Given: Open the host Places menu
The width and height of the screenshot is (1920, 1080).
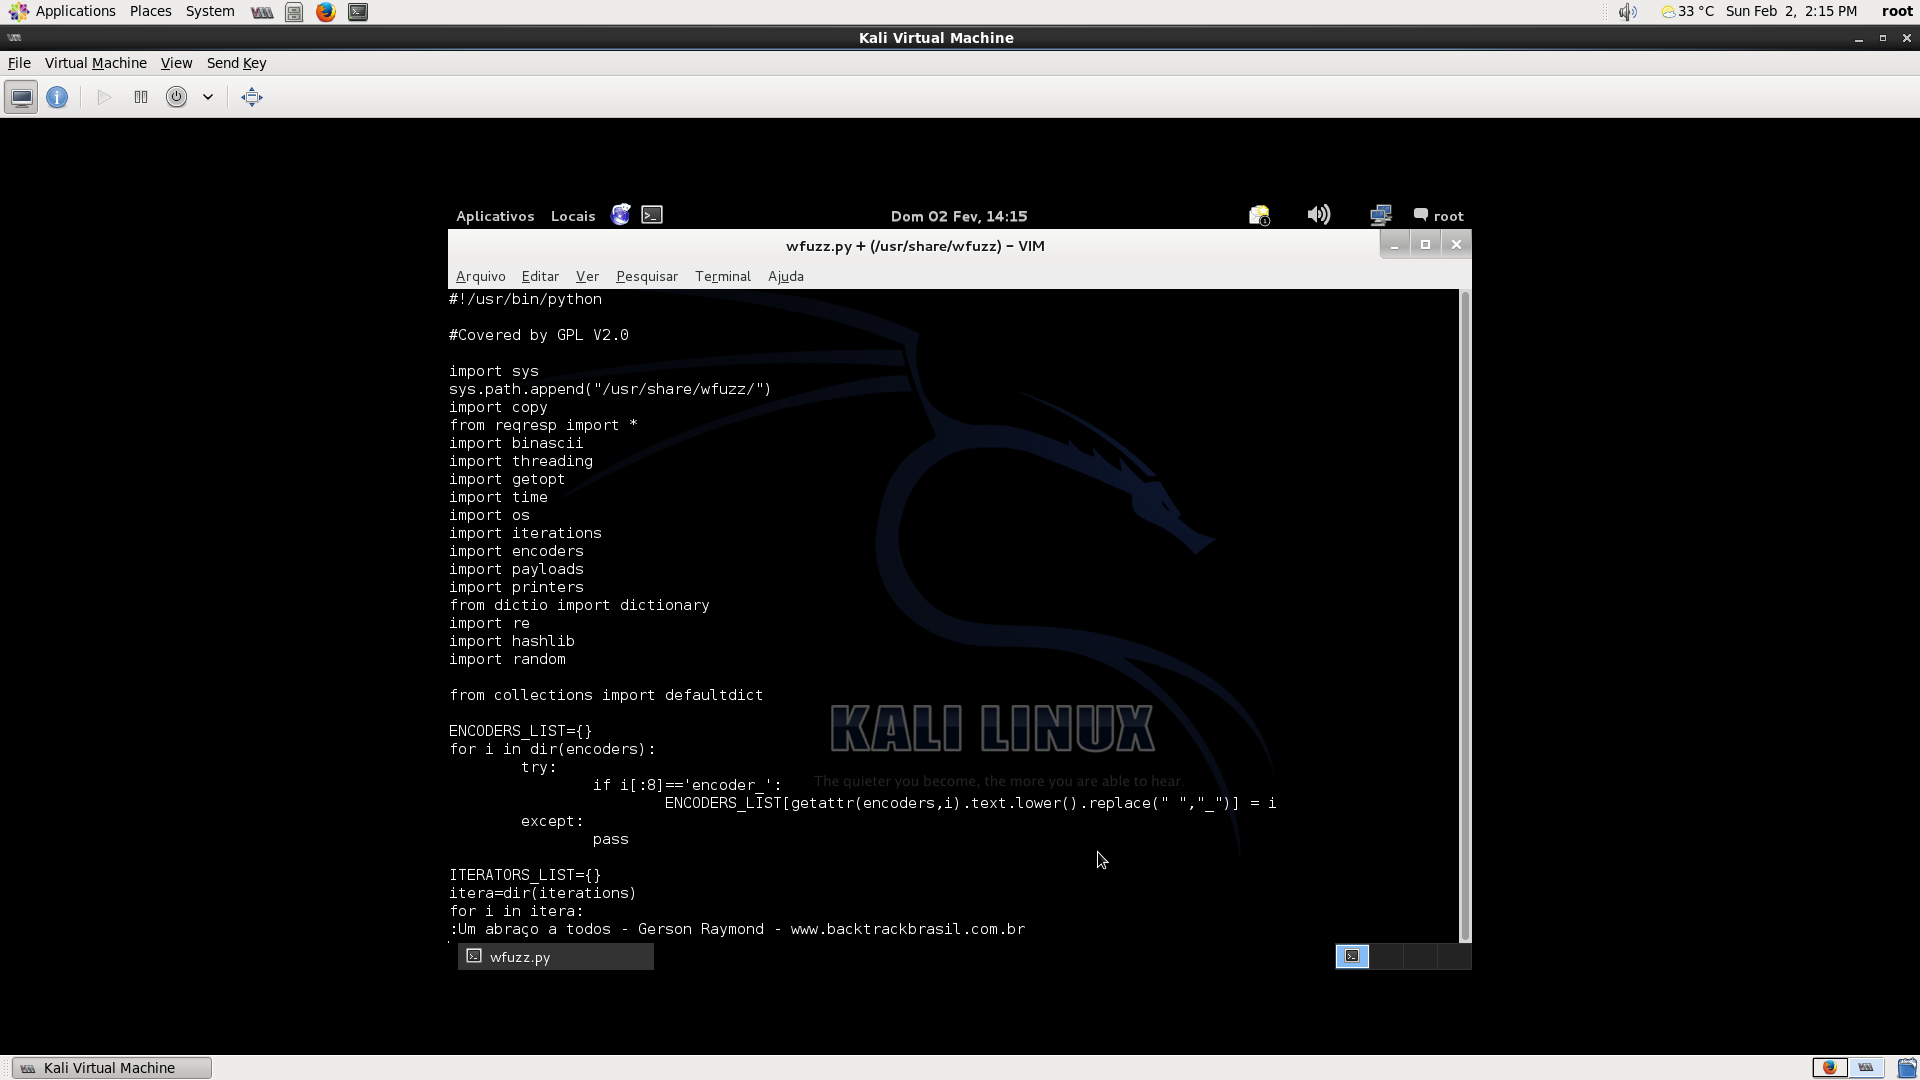Looking at the screenshot, I should click(150, 11).
